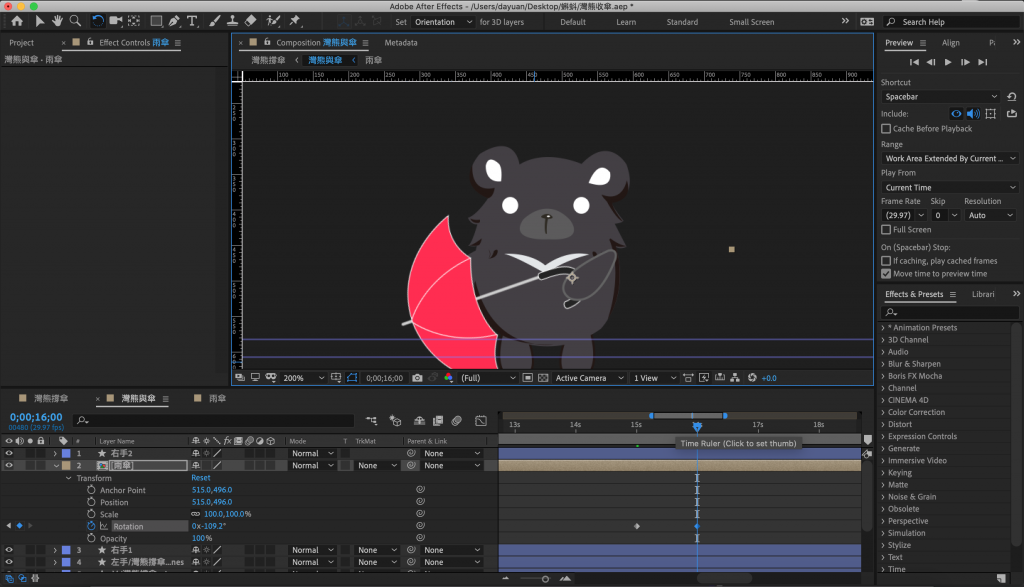This screenshot has height=587, width=1024.
Task: Enable motion blur for the timeline
Action: [457, 421]
